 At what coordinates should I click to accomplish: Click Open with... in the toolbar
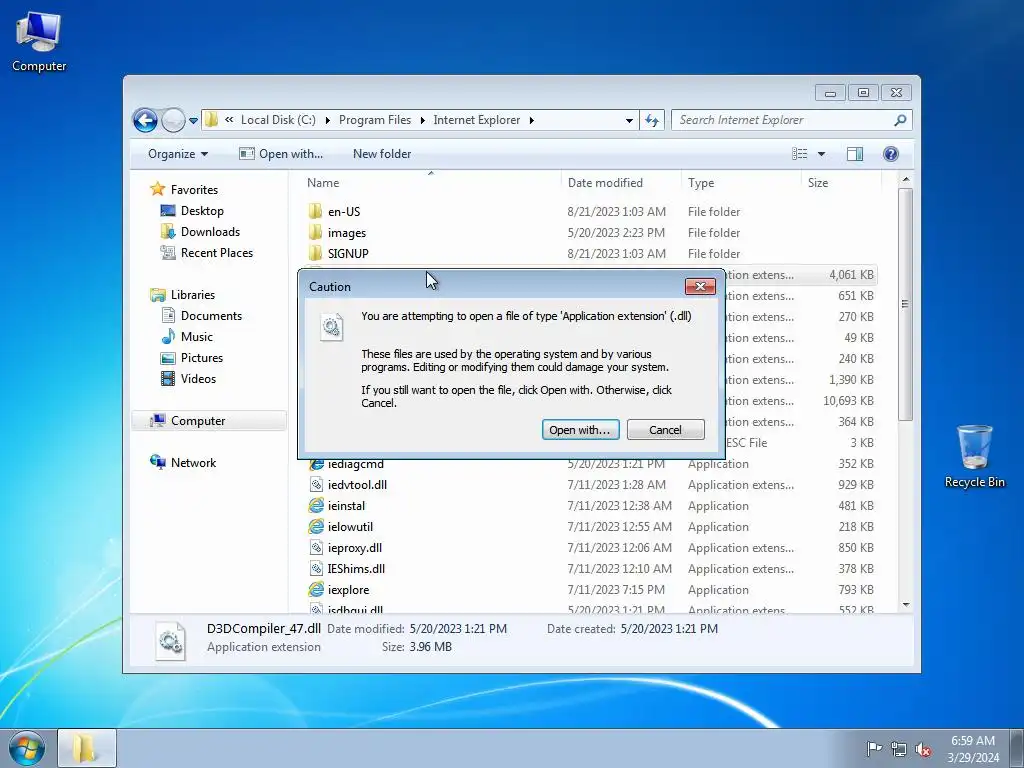[281, 154]
